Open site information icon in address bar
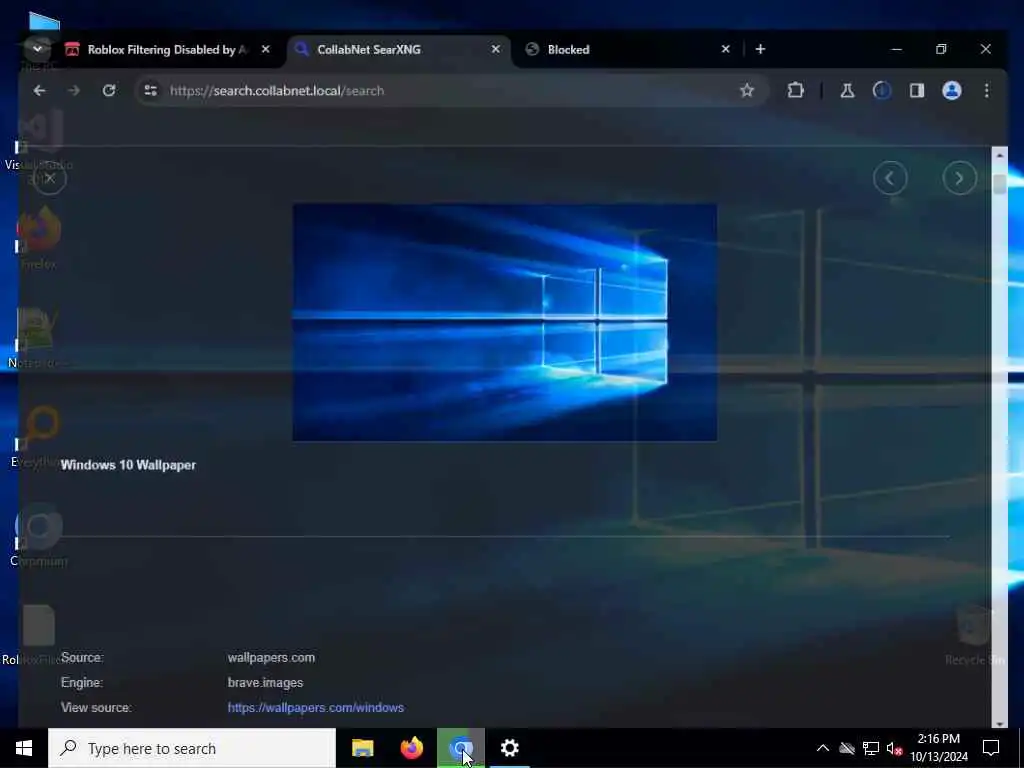Screen dimensions: 1024x768 click(151, 91)
